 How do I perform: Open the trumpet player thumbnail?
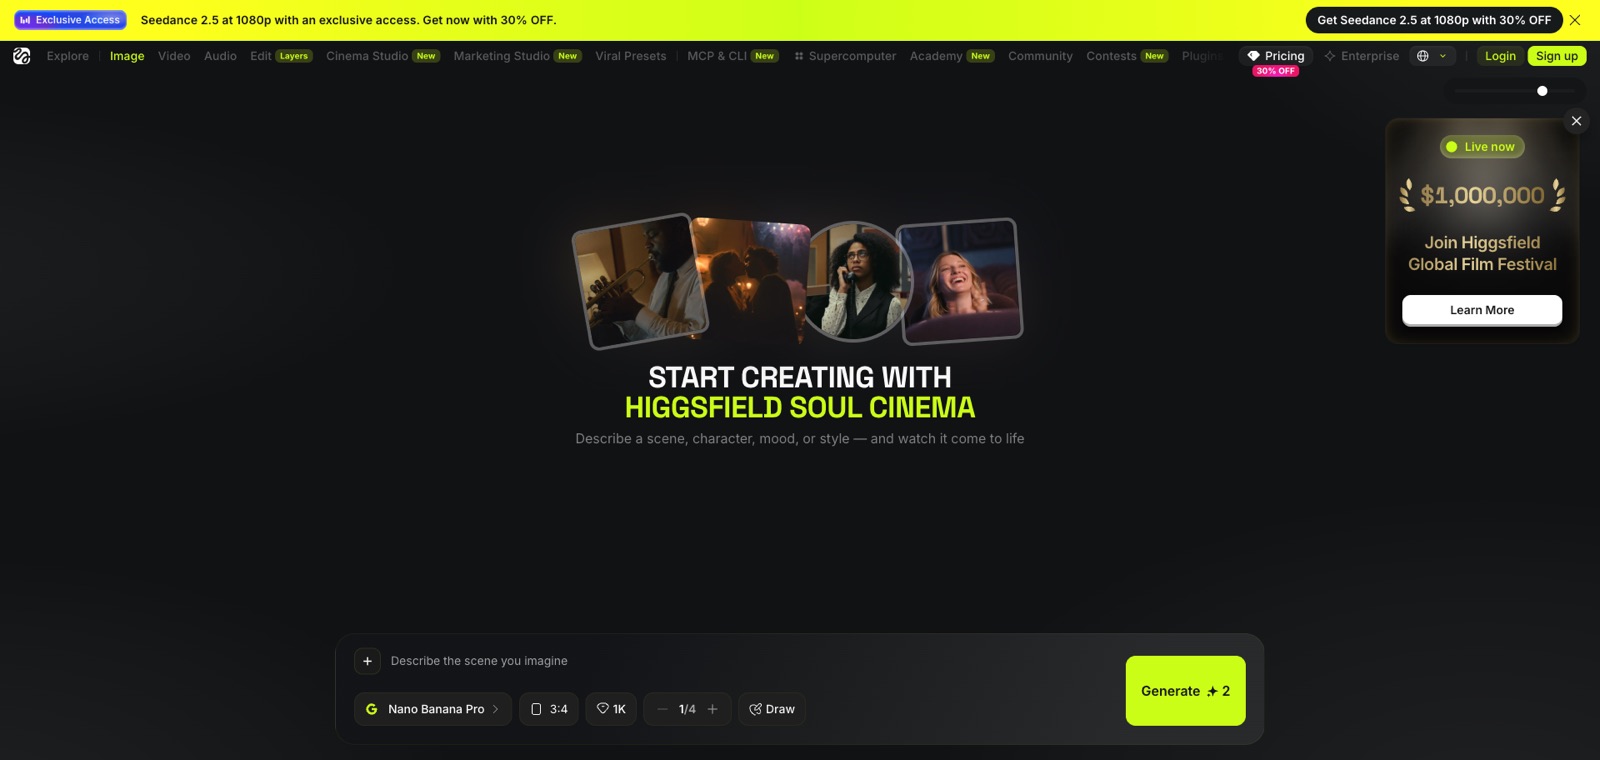click(640, 281)
